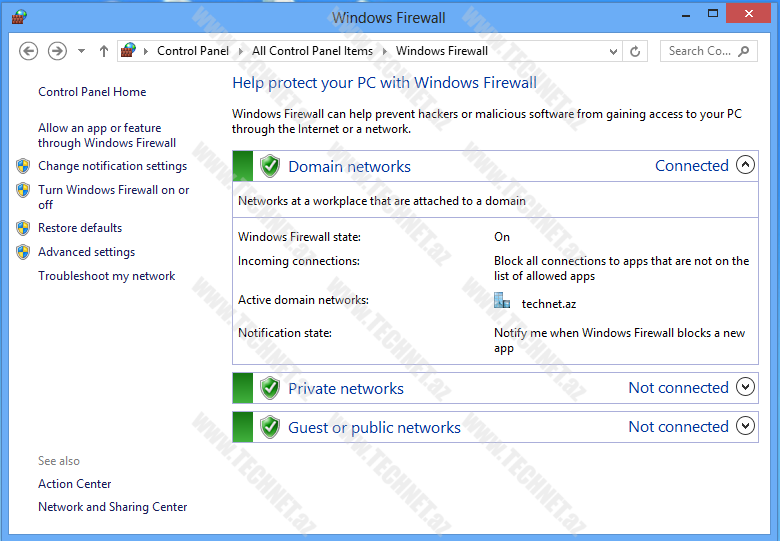Click Not connected status of Guest networks
The width and height of the screenshot is (780, 541).
coord(679,426)
